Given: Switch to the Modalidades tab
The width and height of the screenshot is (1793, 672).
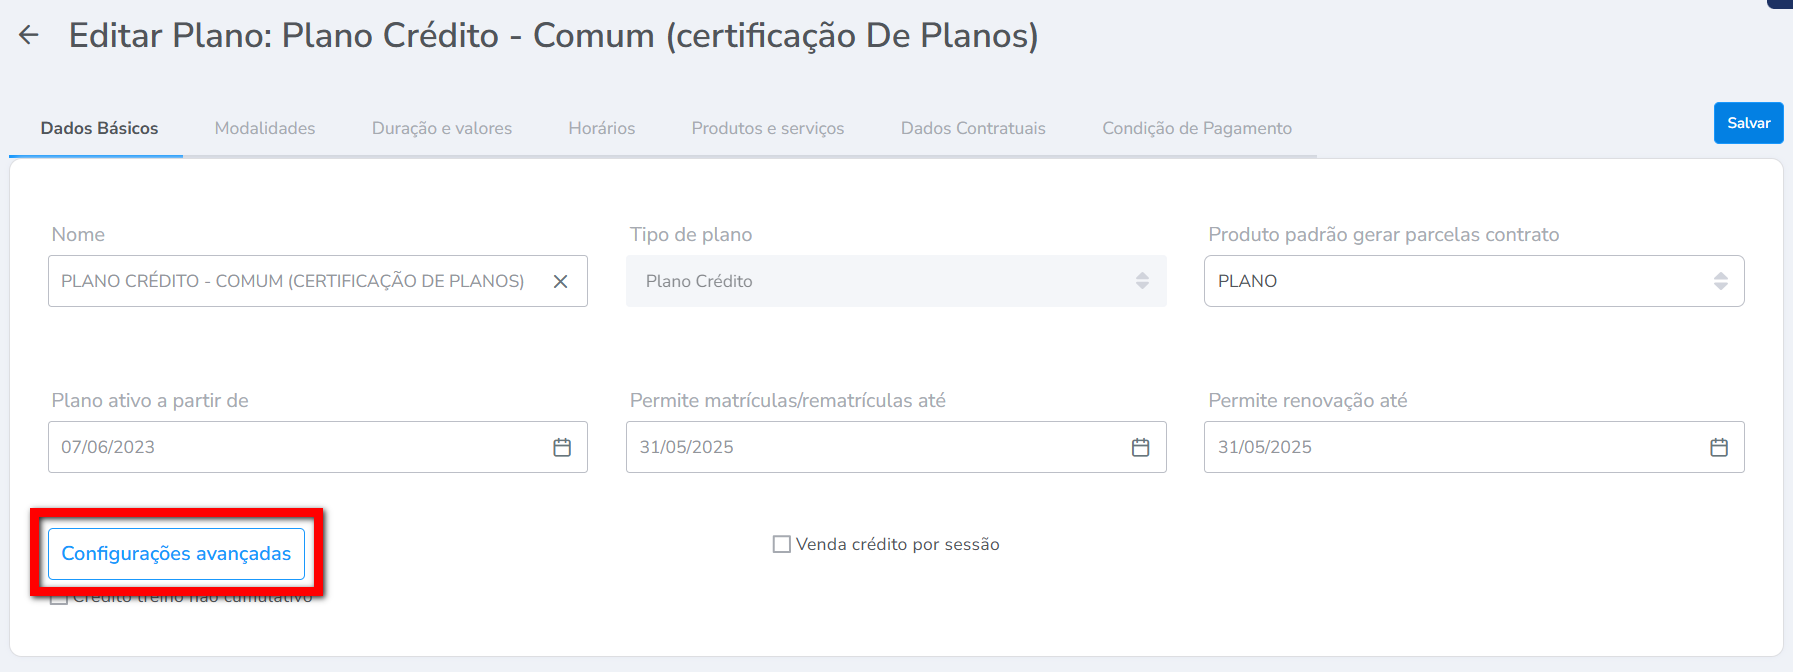Looking at the screenshot, I should (265, 128).
